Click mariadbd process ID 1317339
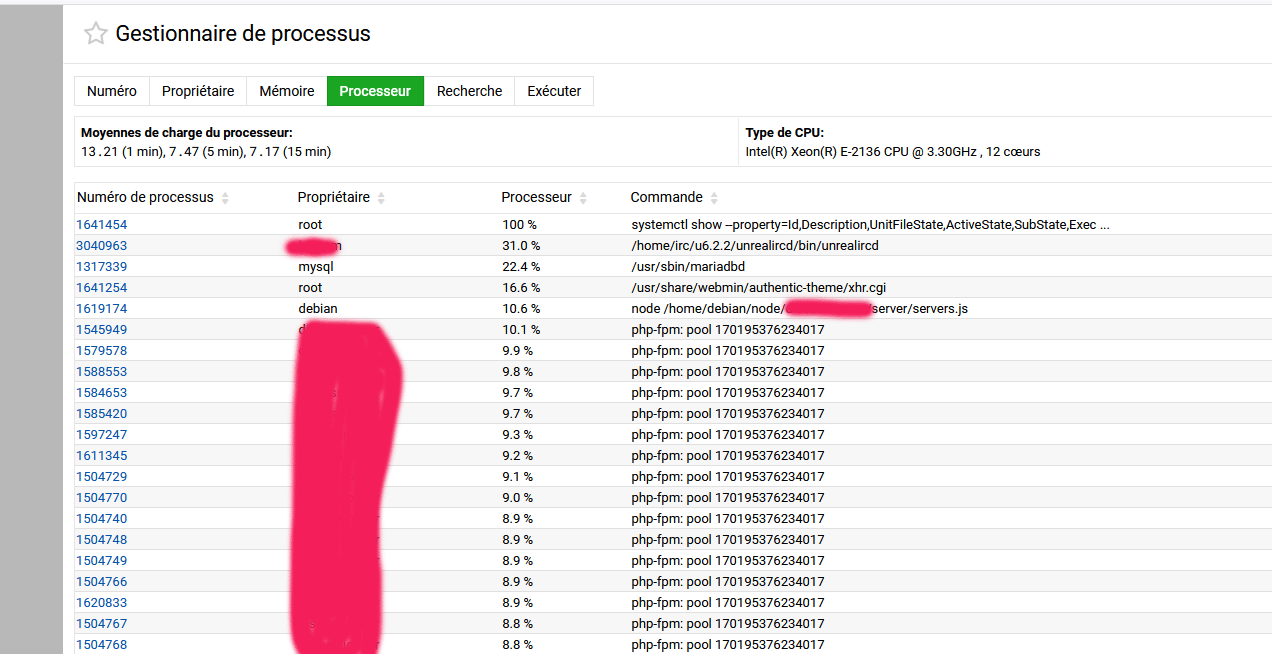 pyautogui.click(x=102, y=267)
